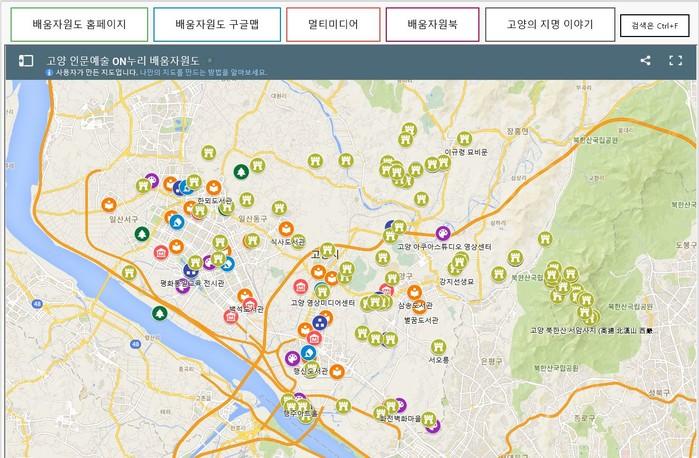Select the orange marker at 행신도서관
Viewport: 699px width, 458px height.
coord(336,372)
